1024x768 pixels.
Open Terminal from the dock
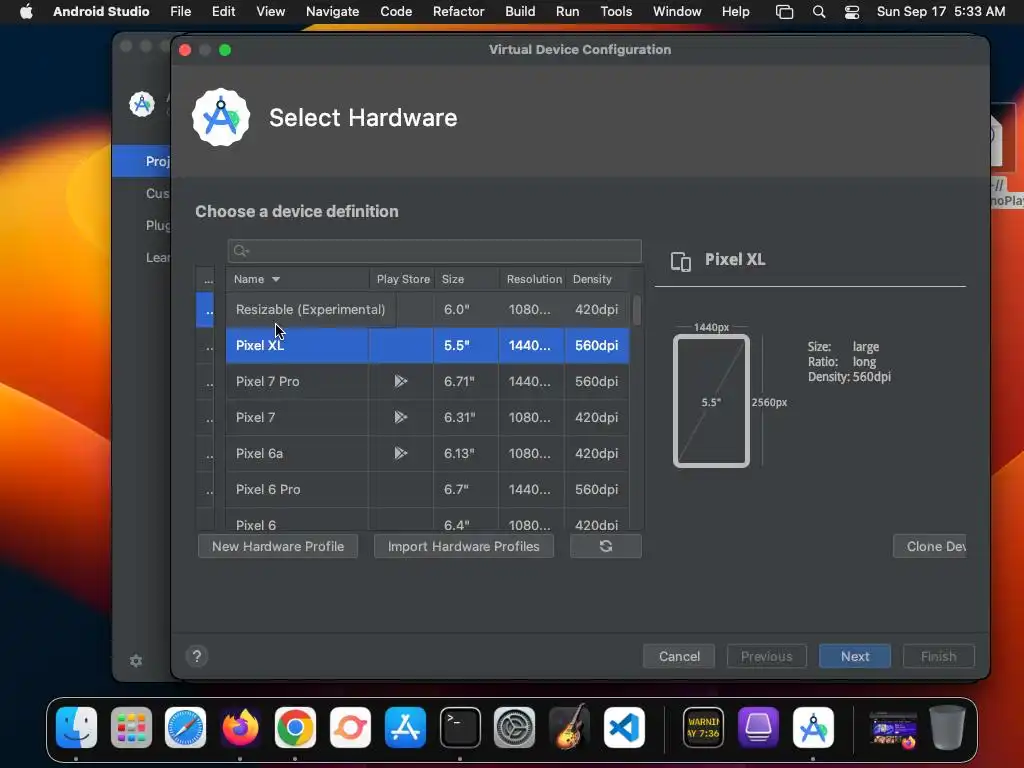[x=460, y=727]
